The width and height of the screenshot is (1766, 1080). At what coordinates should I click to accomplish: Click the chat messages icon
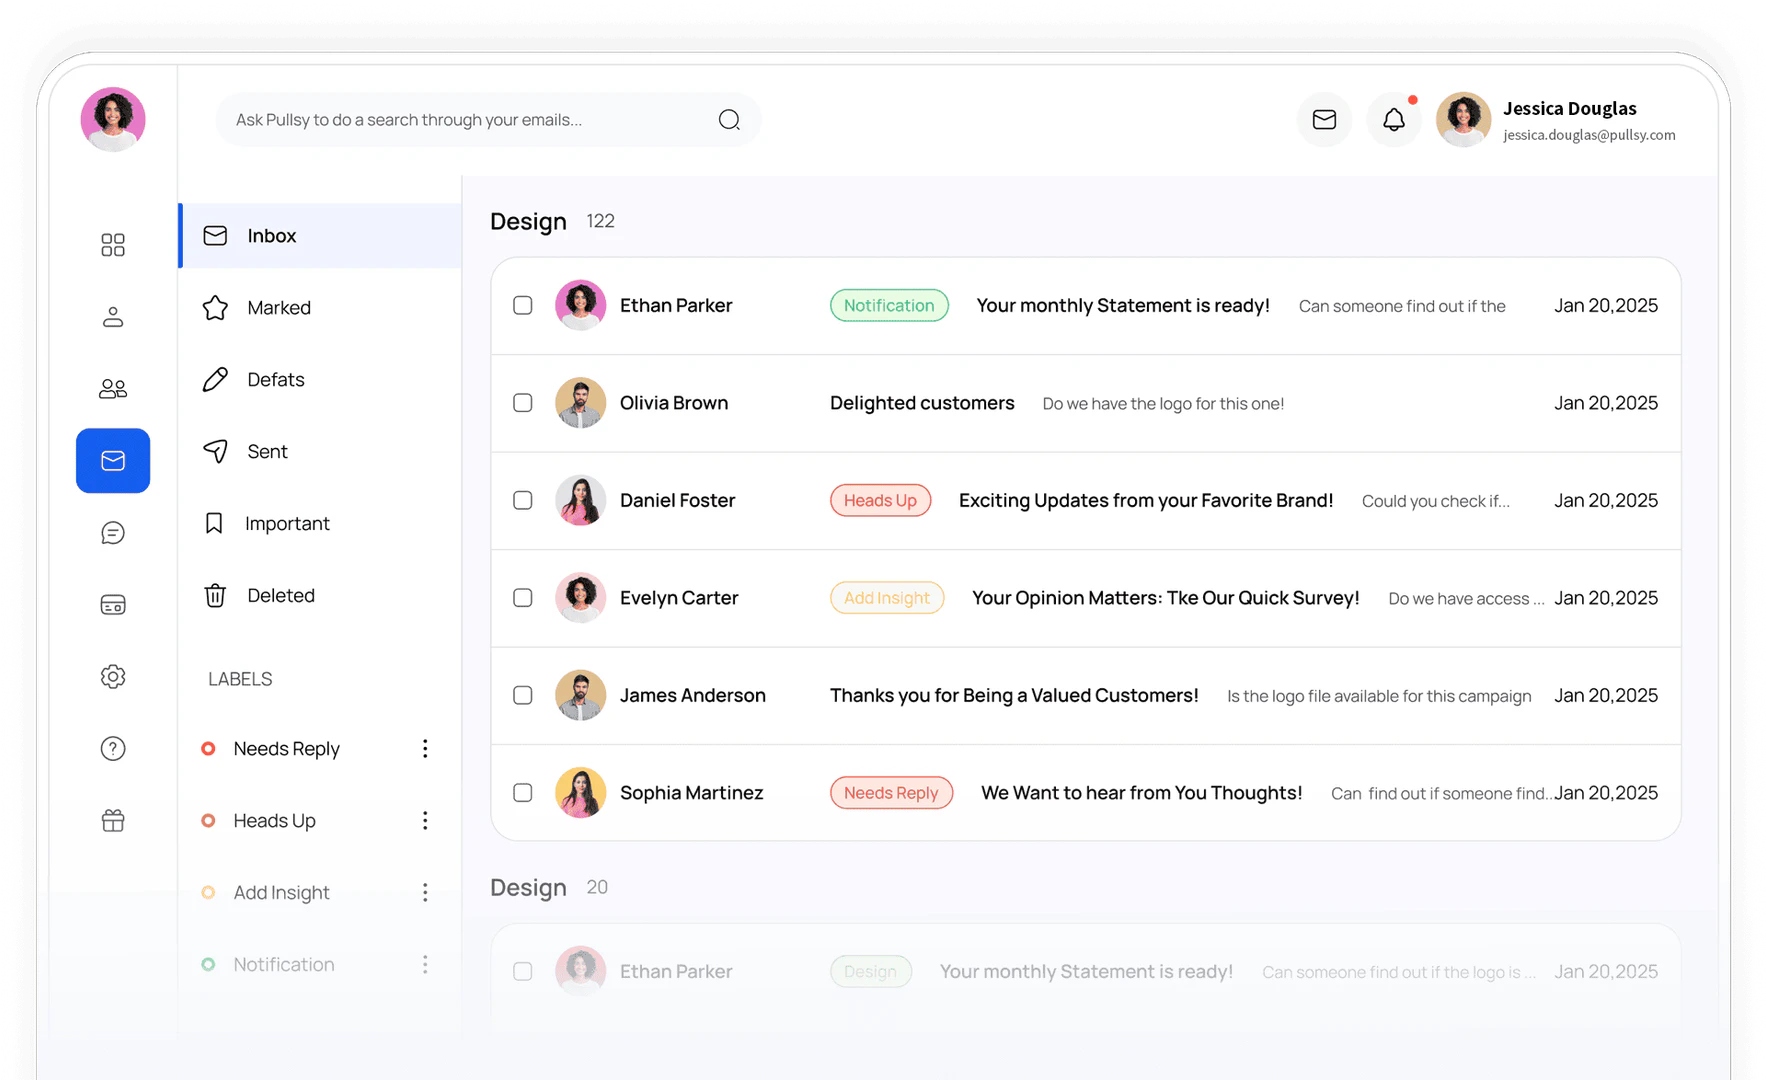[112, 532]
